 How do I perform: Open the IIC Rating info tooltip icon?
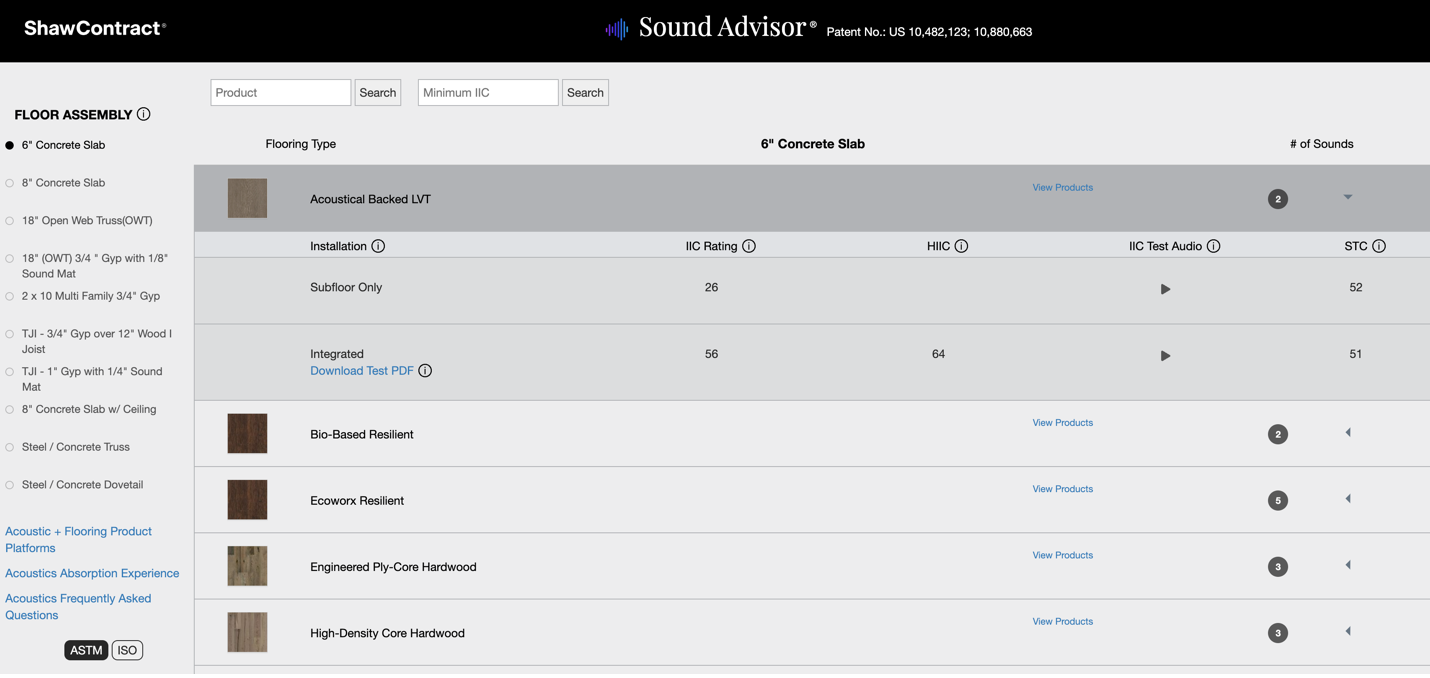point(749,246)
